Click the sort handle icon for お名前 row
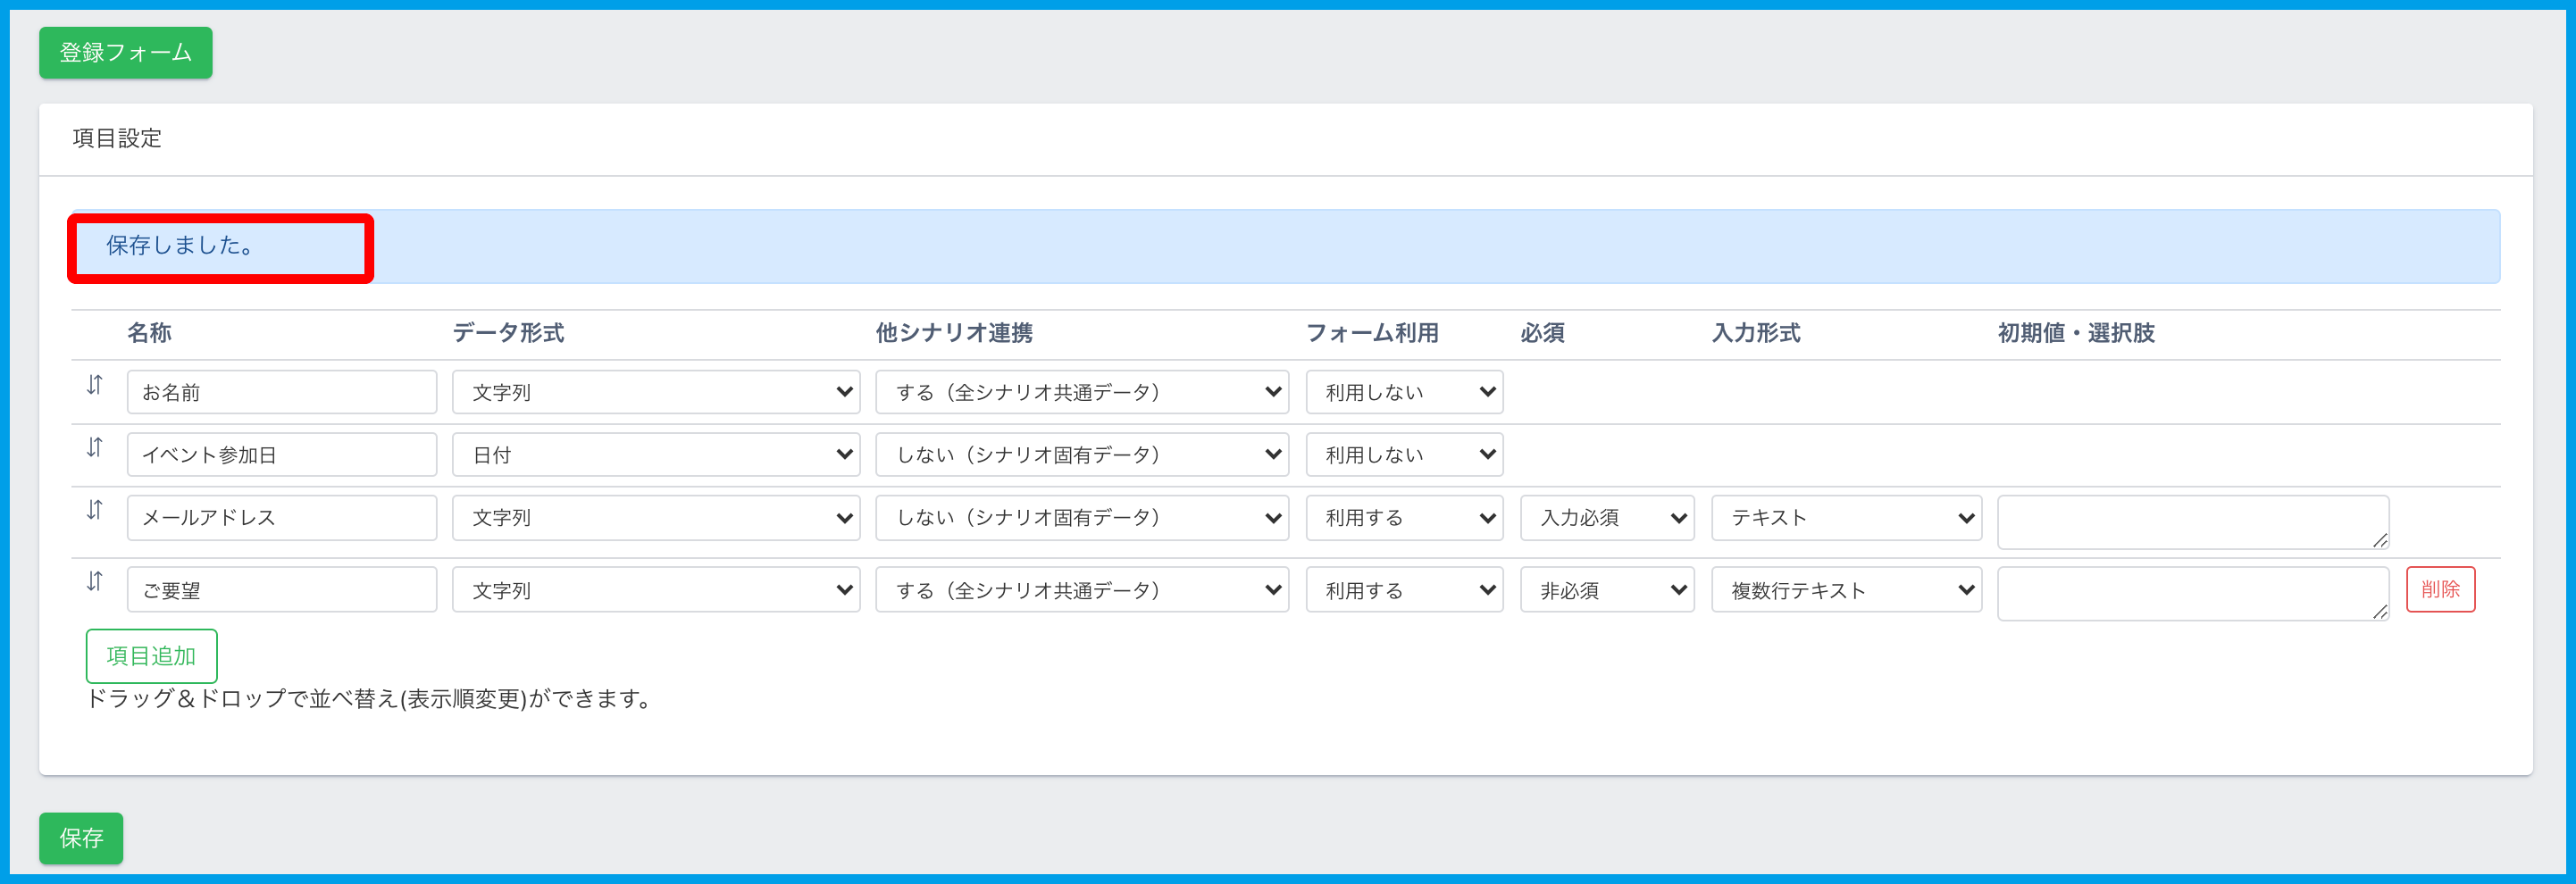Viewport: 2576px width, 884px height. tap(94, 385)
